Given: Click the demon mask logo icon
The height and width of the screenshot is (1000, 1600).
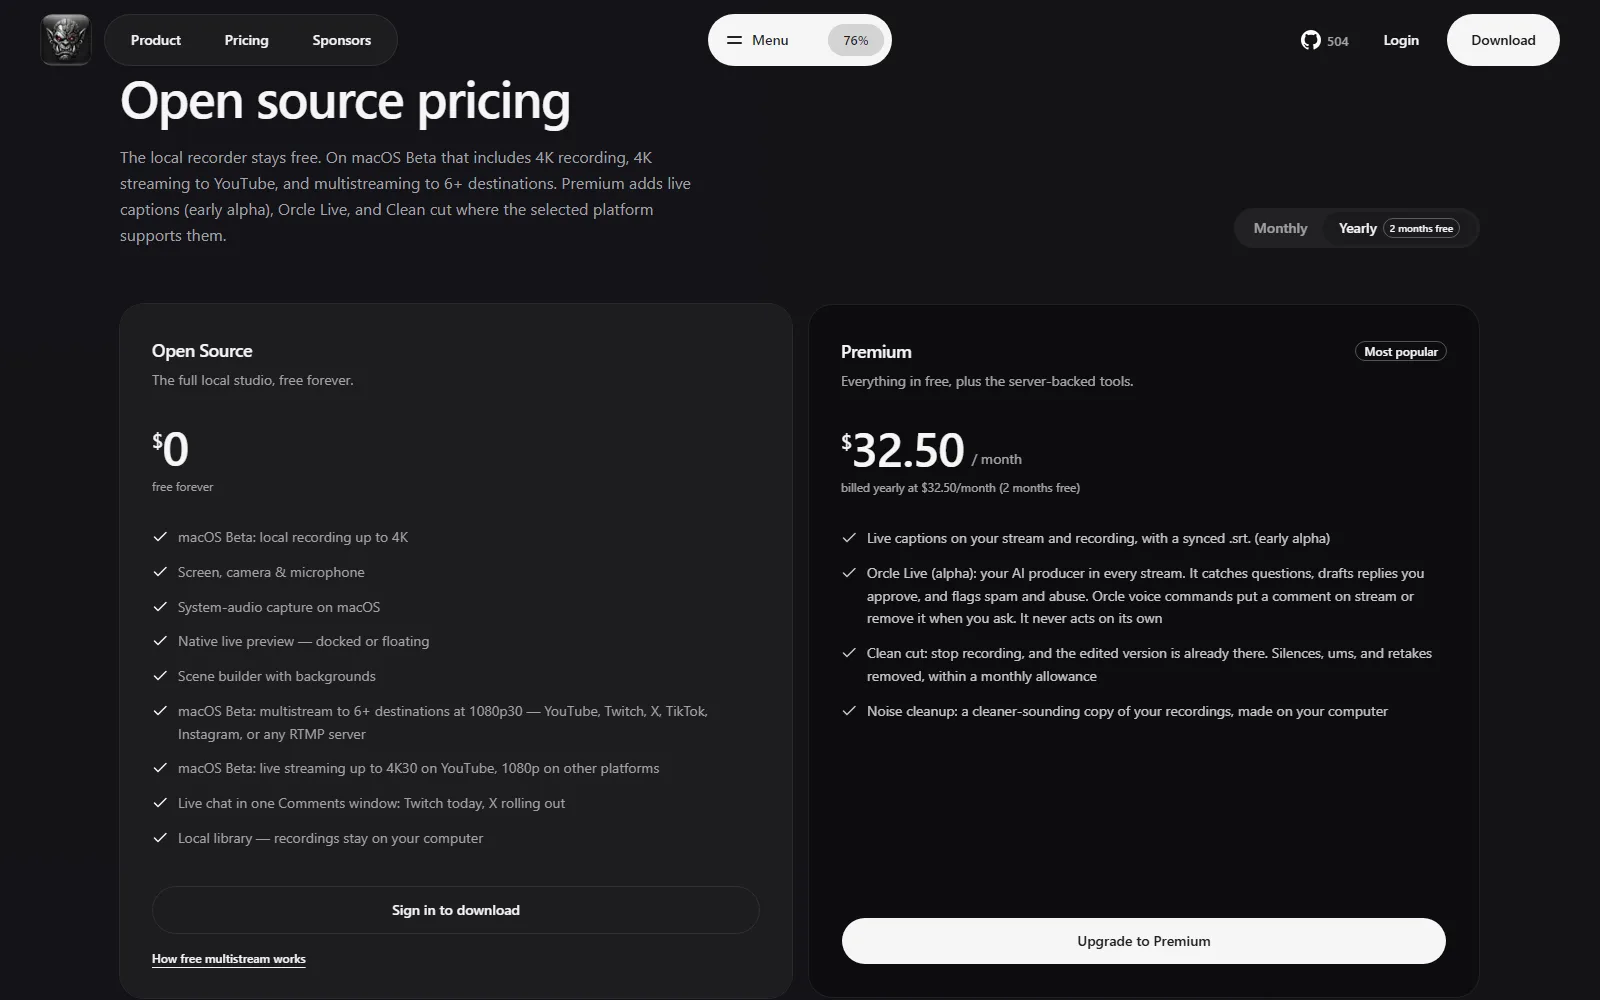Looking at the screenshot, I should click(x=66, y=40).
